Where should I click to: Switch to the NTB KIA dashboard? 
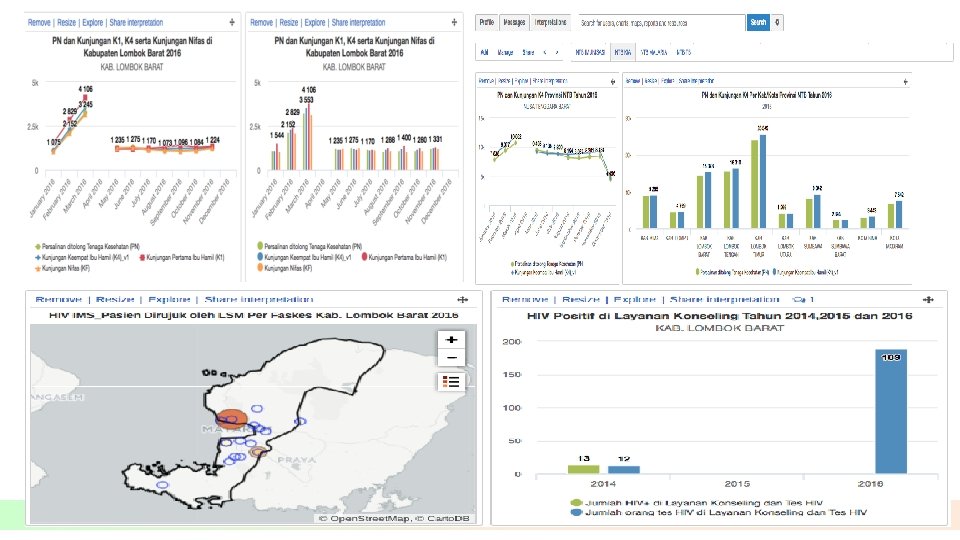pyautogui.click(x=623, y=53)
